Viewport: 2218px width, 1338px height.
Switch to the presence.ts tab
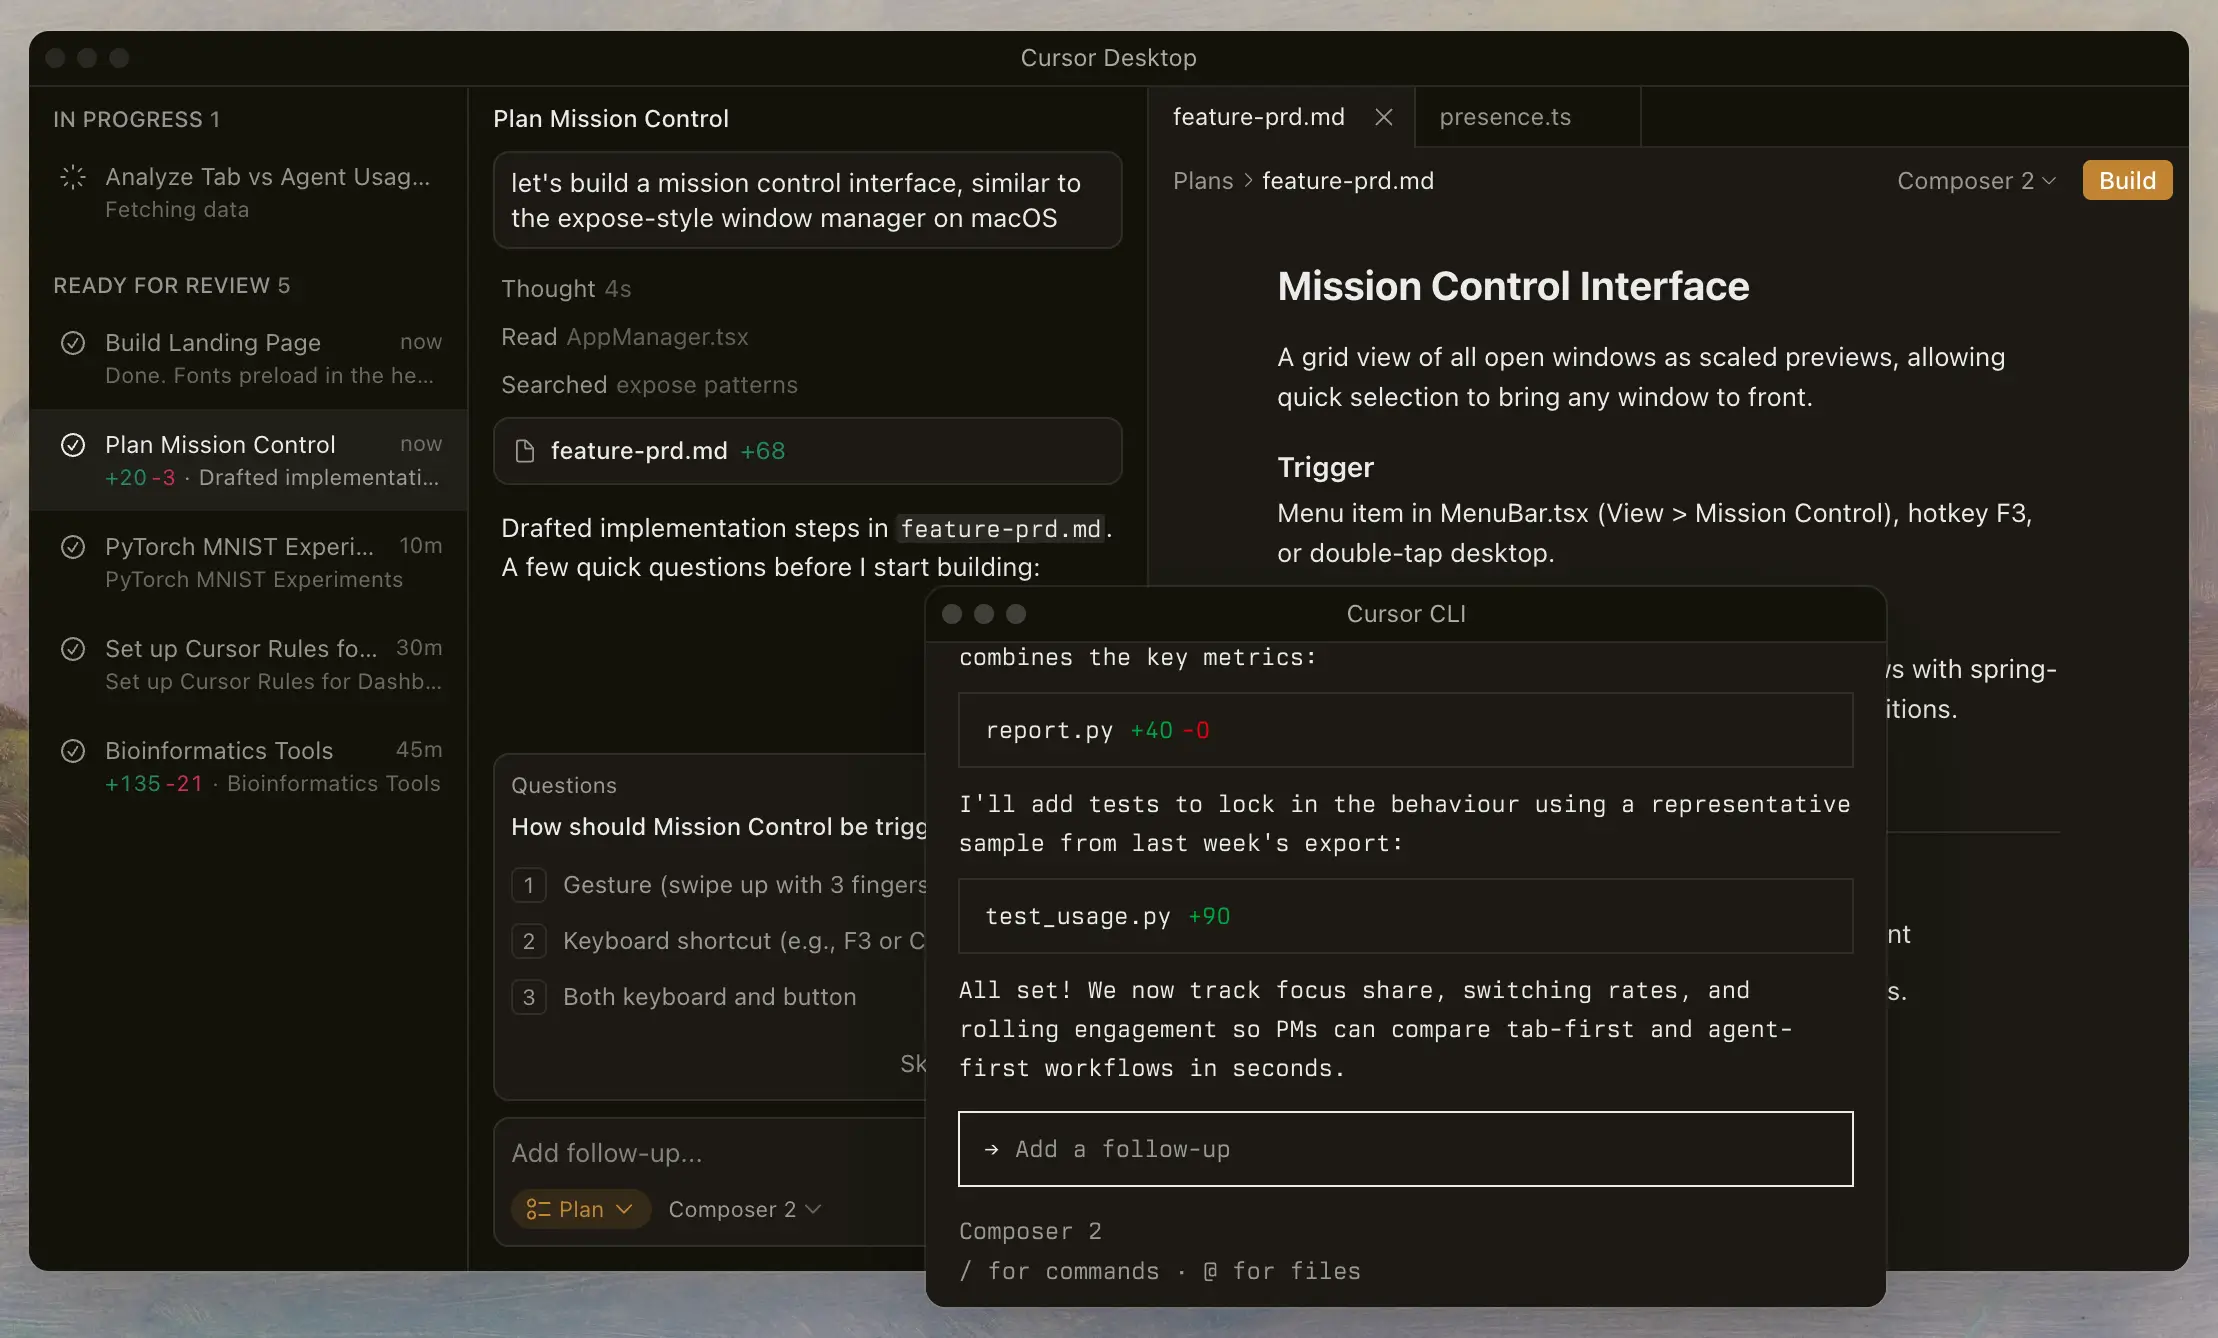(1504, 117)
